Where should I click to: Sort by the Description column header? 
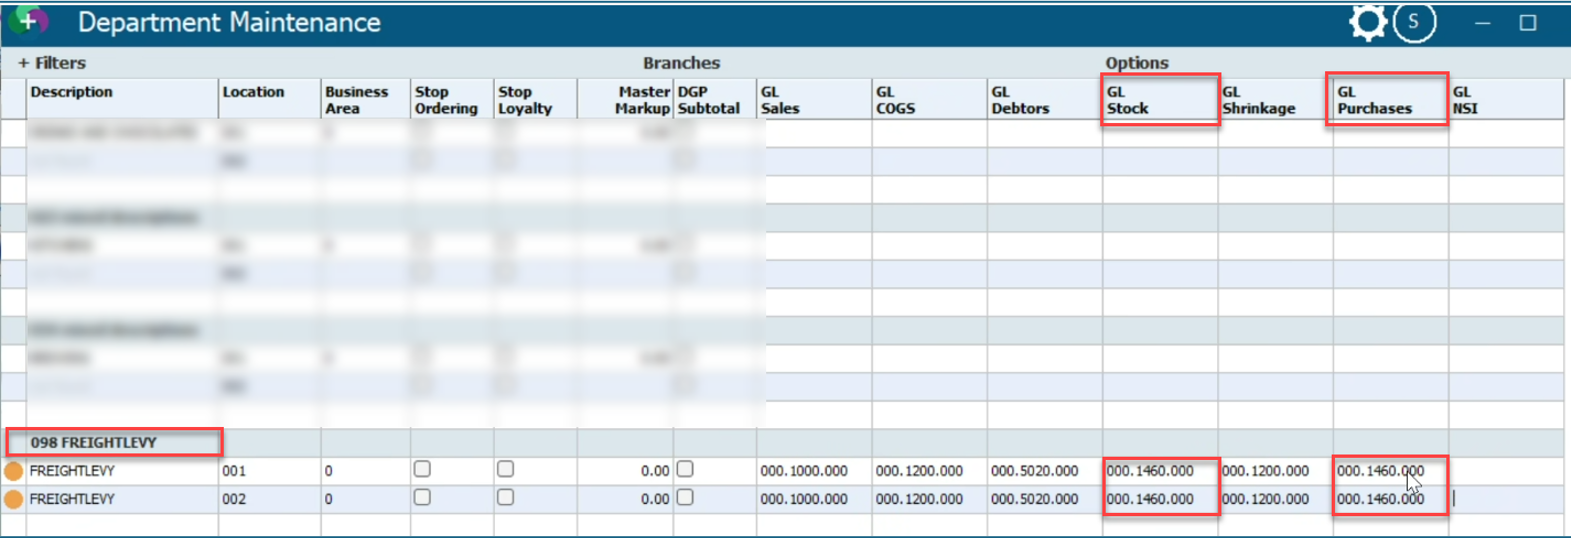pyautogui.click(x=72, y=92)
